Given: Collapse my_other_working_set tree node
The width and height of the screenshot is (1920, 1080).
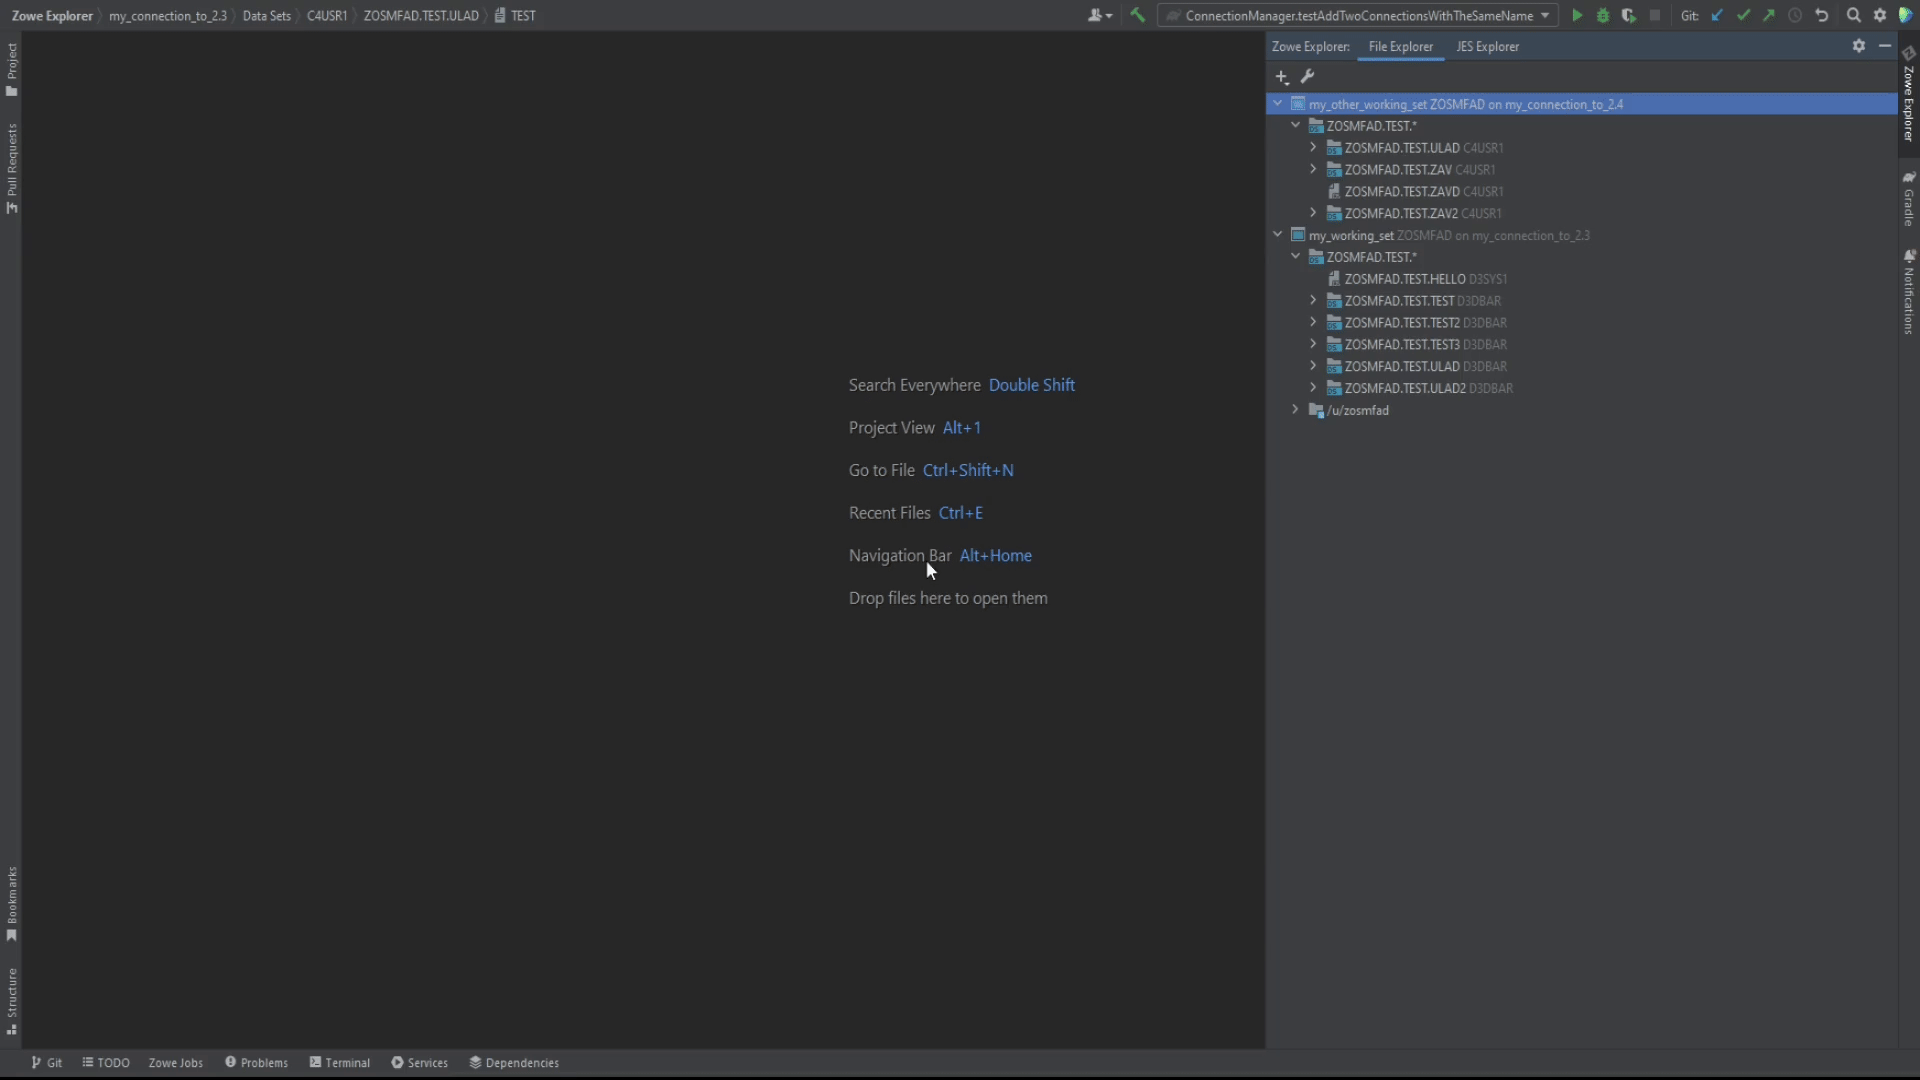Looking at the screenshot, I should [1277, 103].
